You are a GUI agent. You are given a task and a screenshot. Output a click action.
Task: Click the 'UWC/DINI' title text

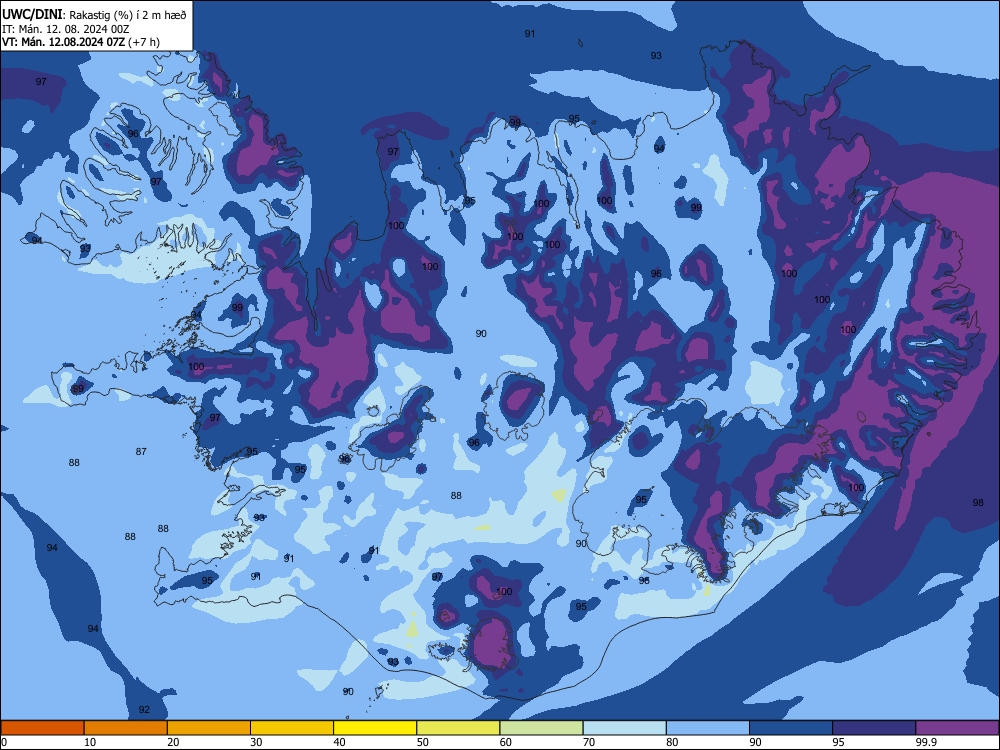coord(32,15)
